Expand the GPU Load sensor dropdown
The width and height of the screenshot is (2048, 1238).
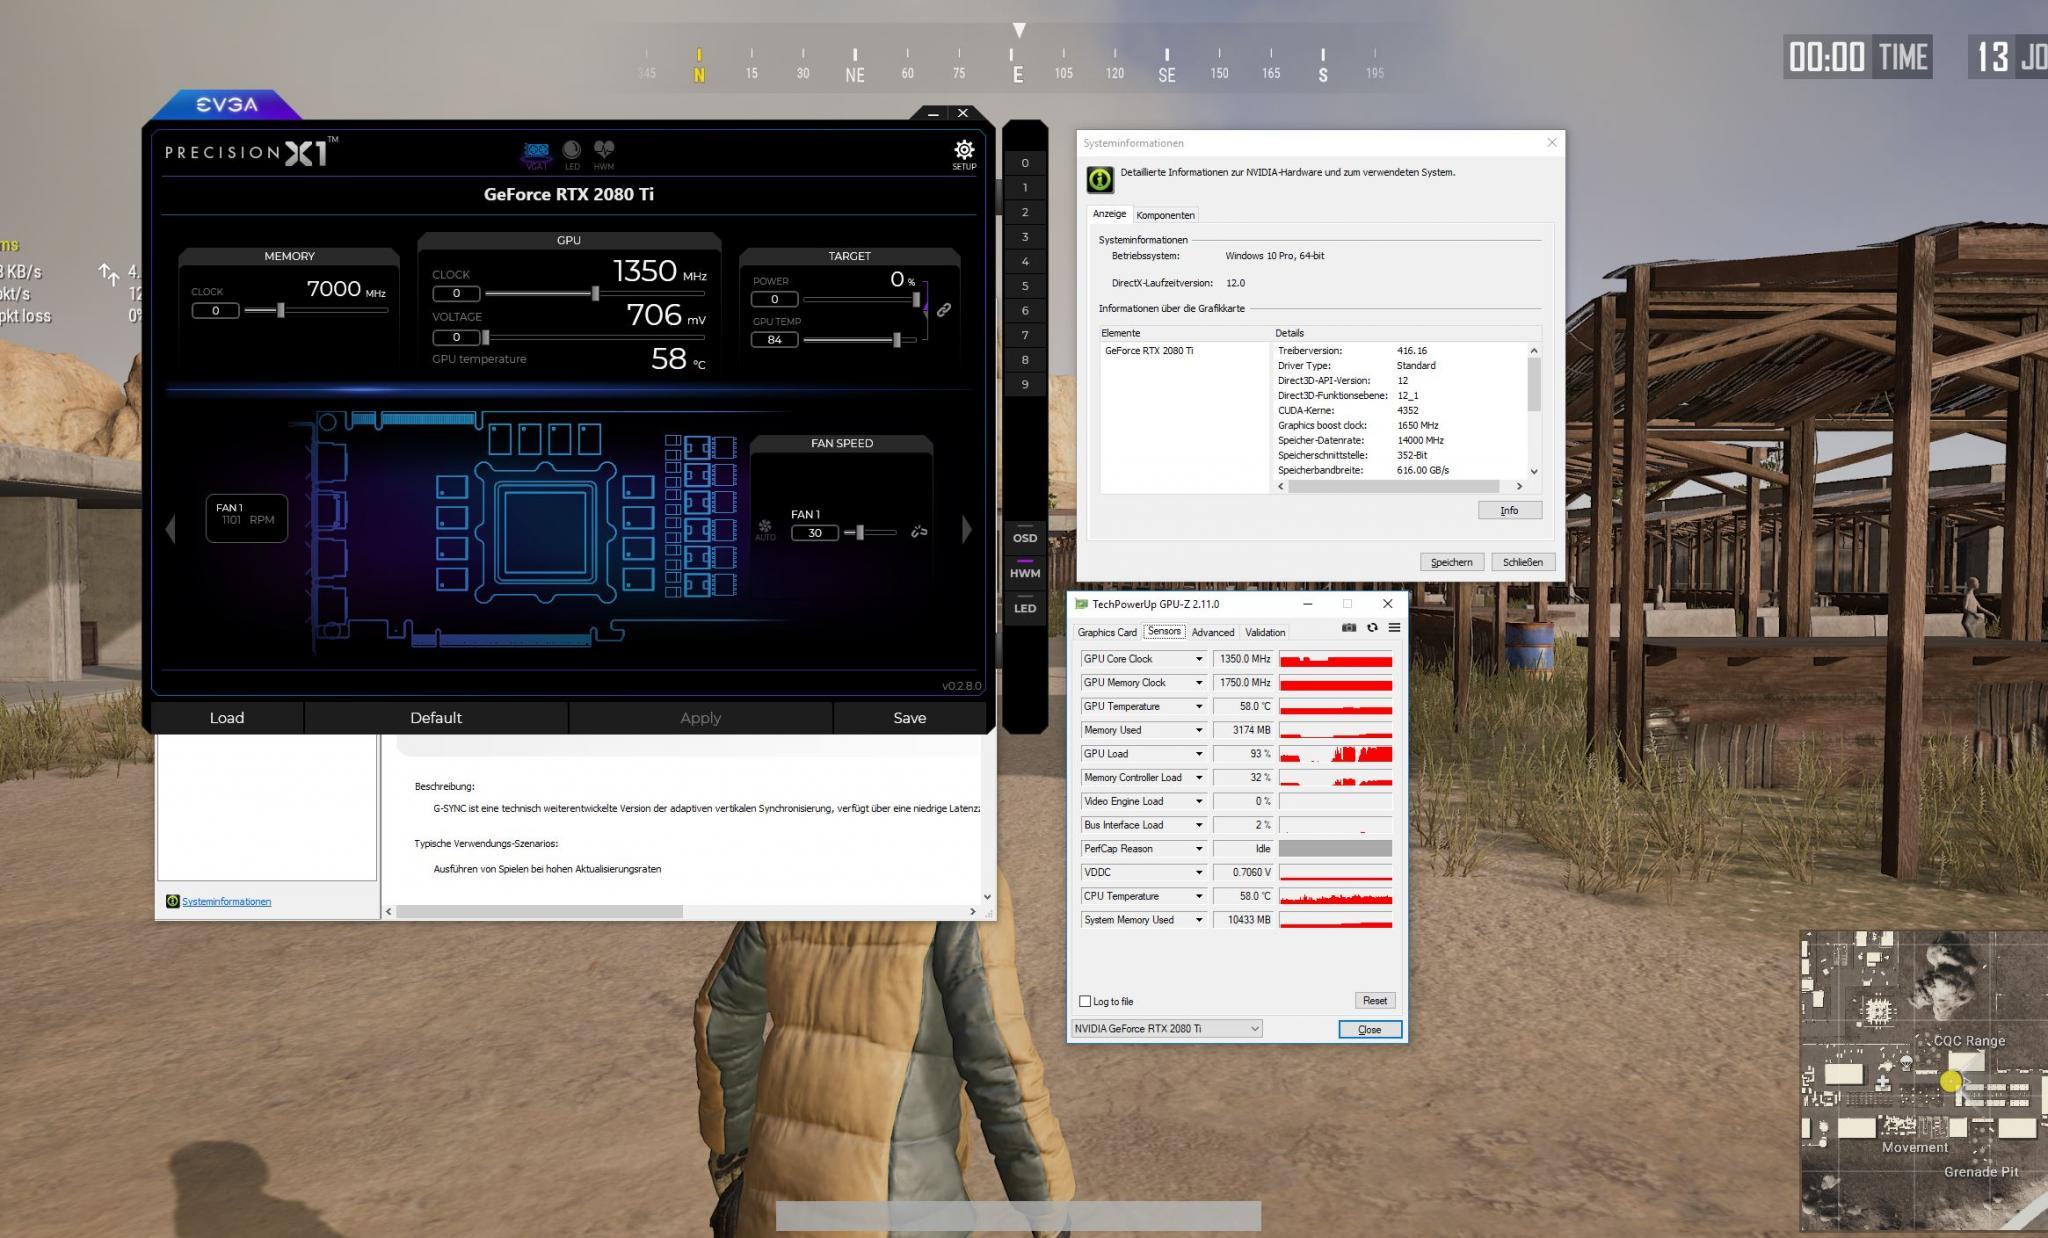pyautogui.click(x=1199, y=754)
